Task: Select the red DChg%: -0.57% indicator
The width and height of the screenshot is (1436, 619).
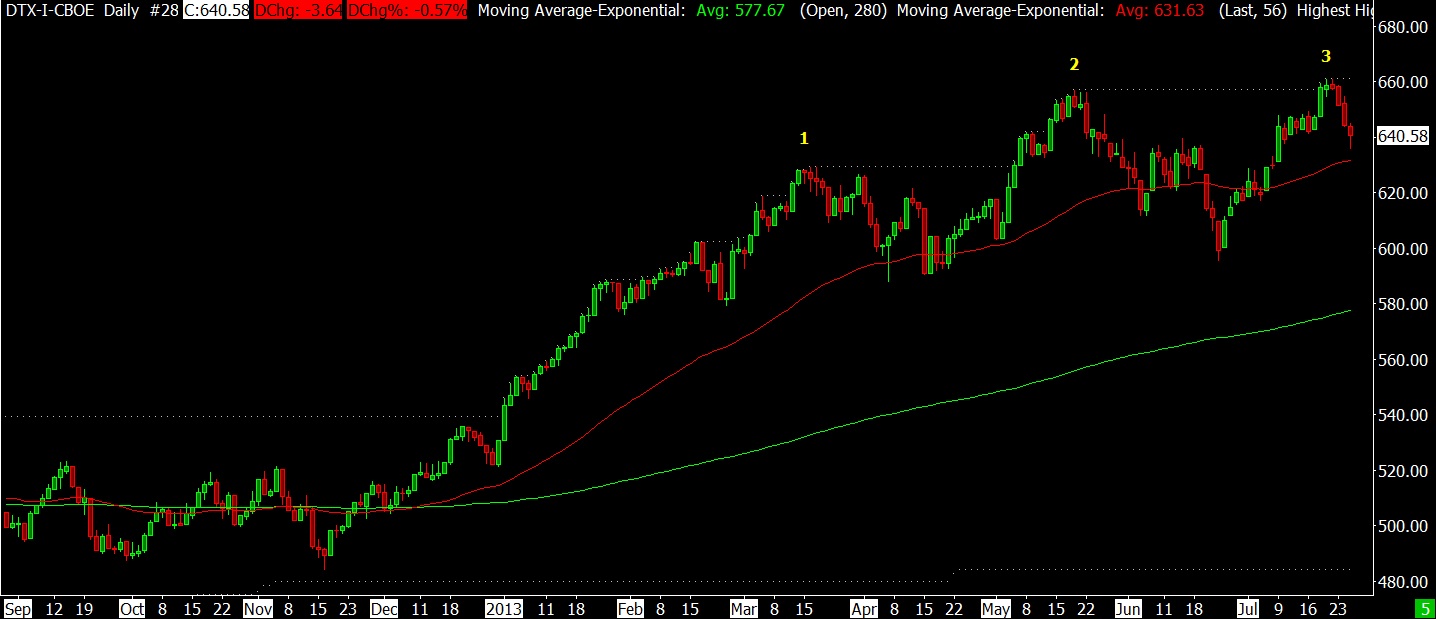Action: point(407,10)
